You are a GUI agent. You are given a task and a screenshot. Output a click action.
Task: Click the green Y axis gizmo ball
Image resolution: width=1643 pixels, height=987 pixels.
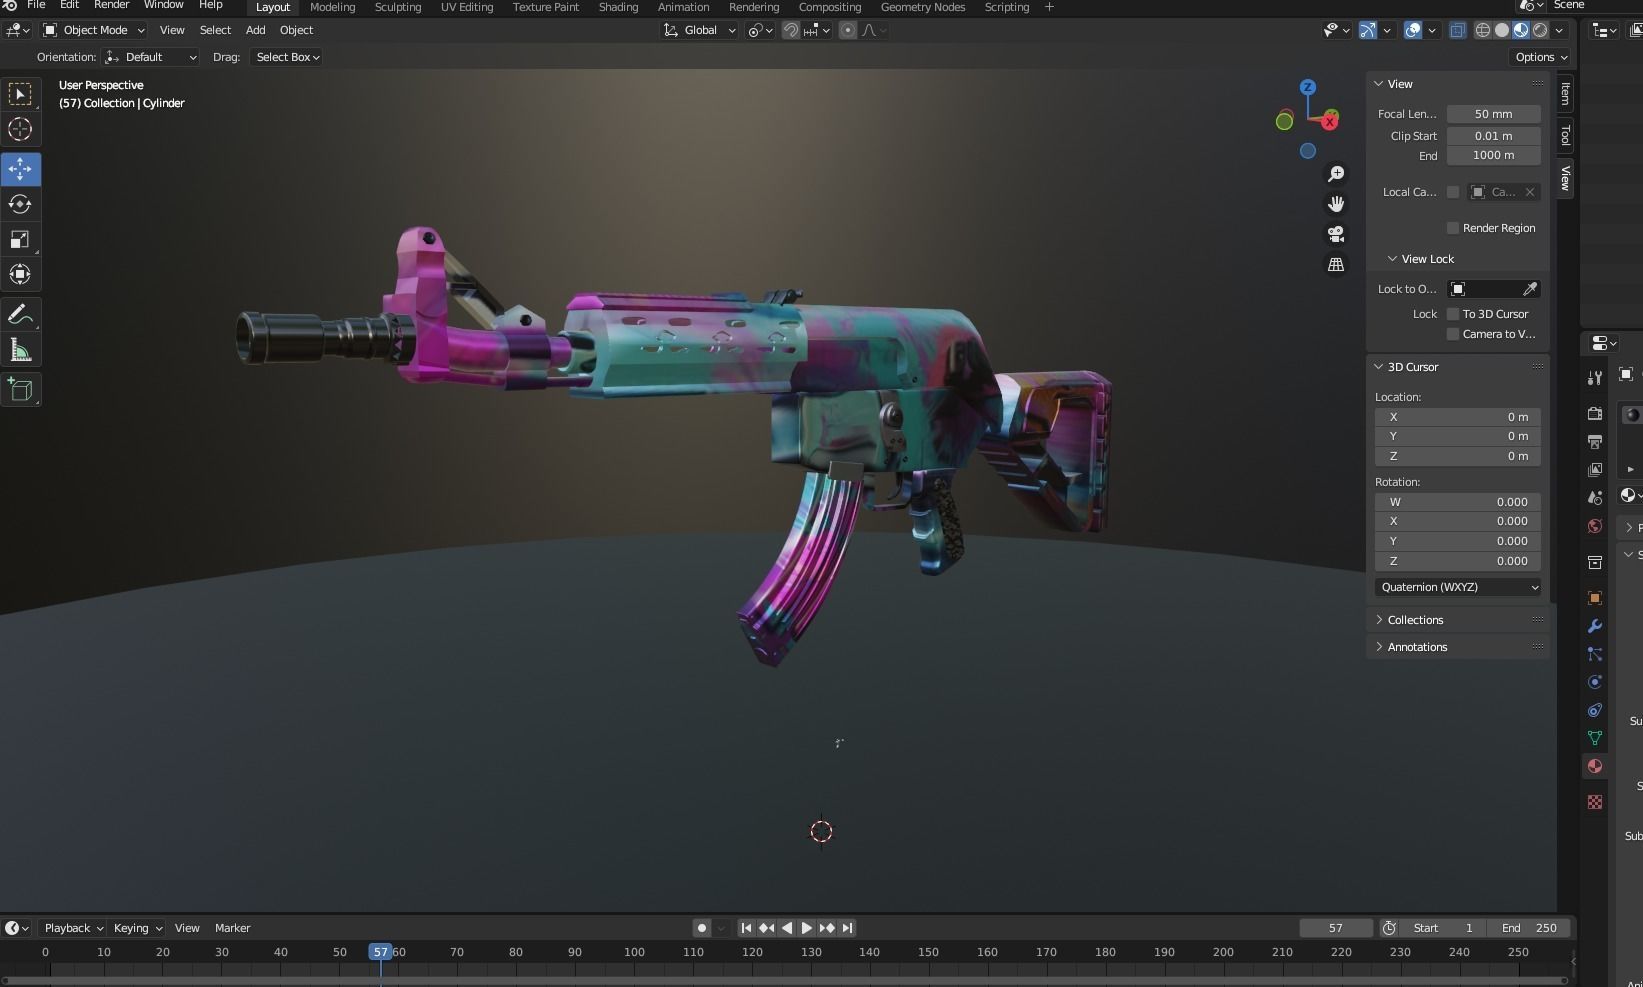pyautogui.click(x=1284, y=121)
